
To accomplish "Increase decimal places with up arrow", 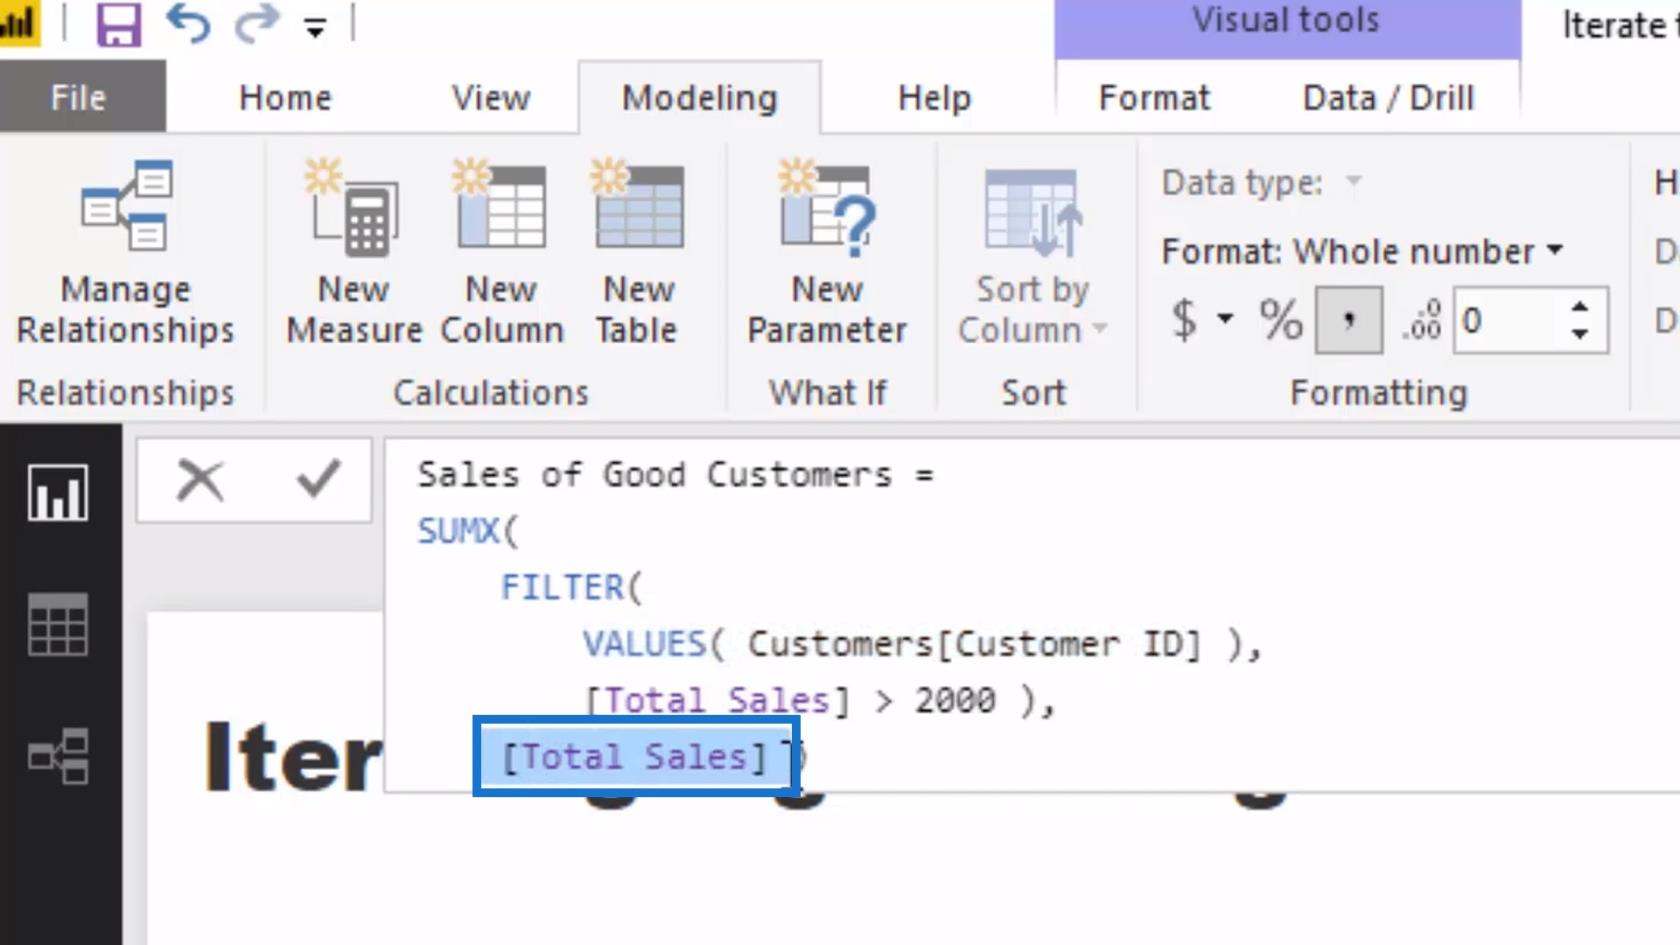I will point(1580,307).
